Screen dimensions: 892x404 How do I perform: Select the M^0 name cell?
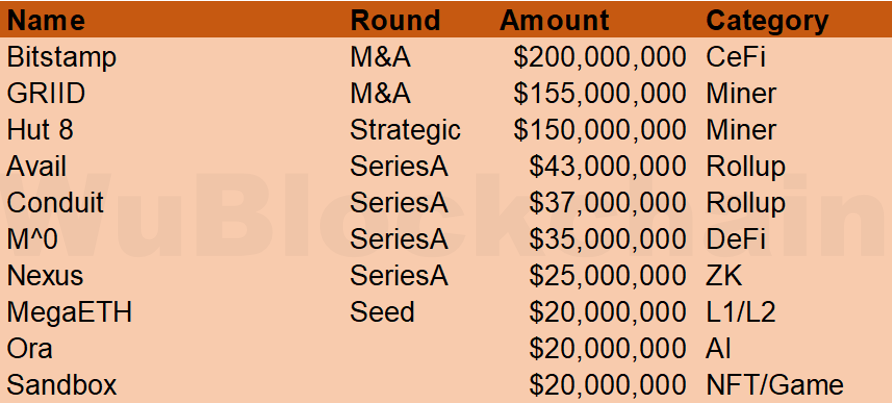pyautogui.click(x=32, y=240)
